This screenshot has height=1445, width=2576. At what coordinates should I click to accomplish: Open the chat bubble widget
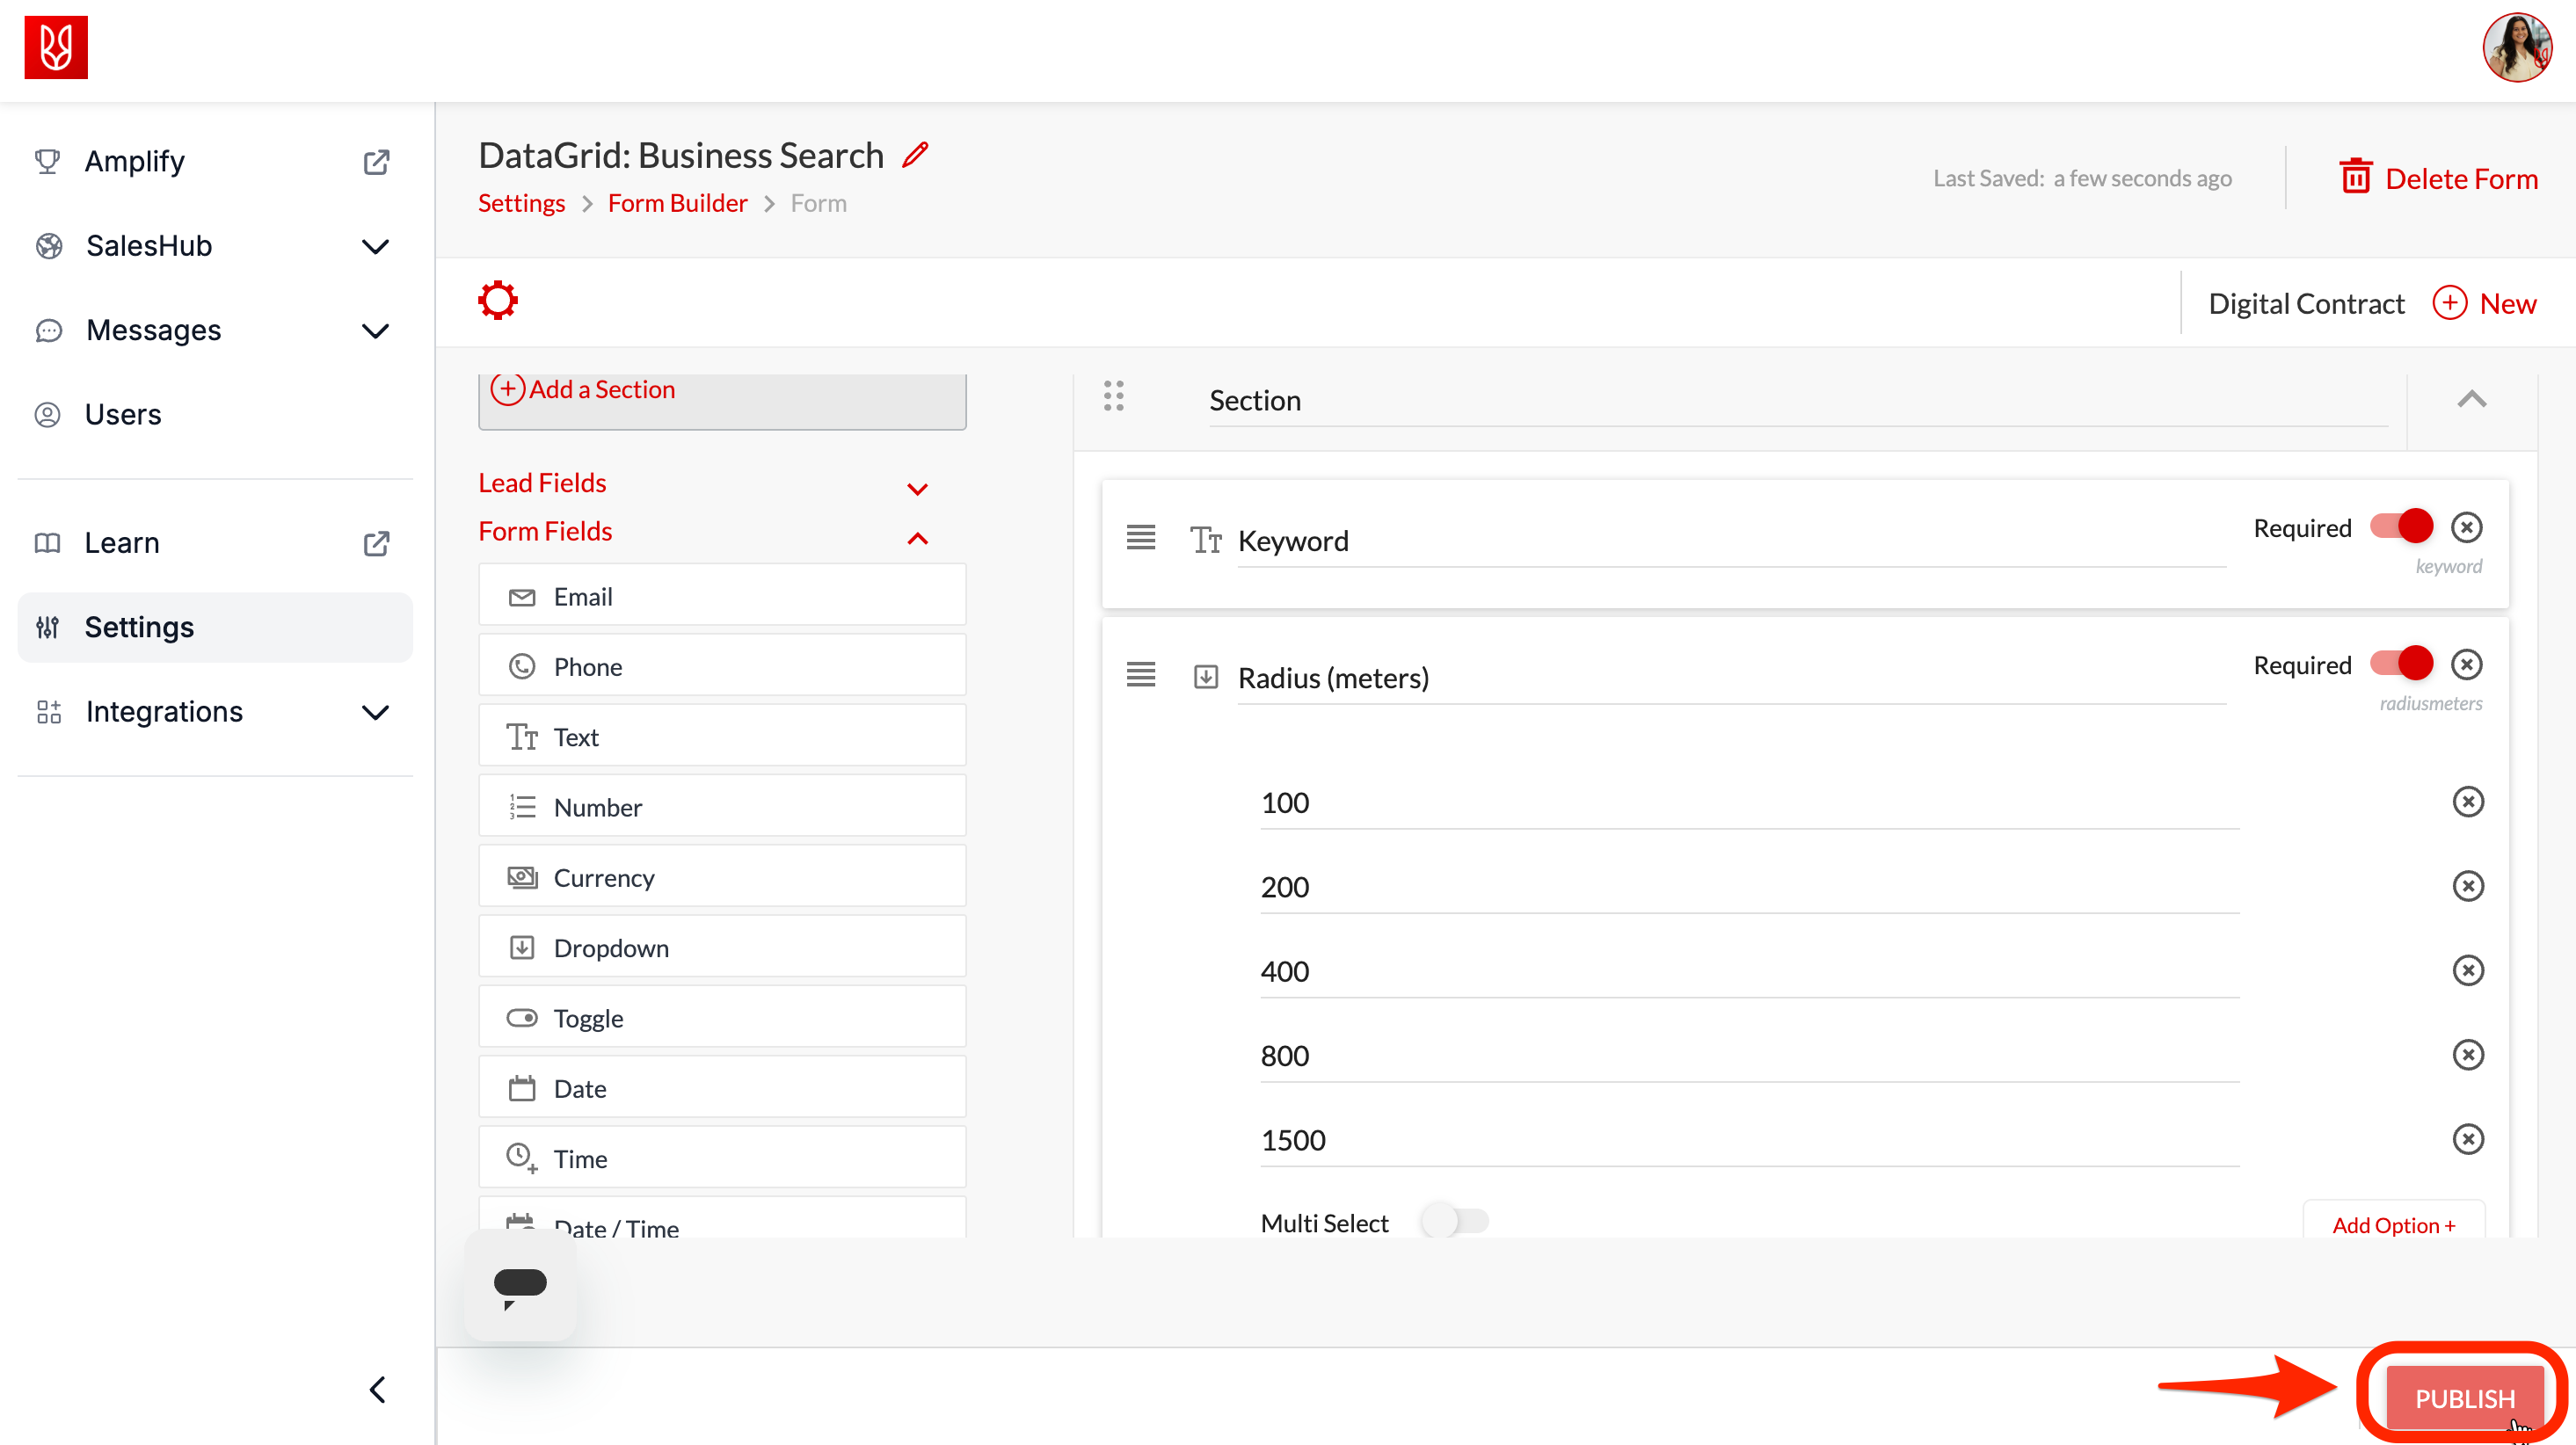[x=520, y=1285]
